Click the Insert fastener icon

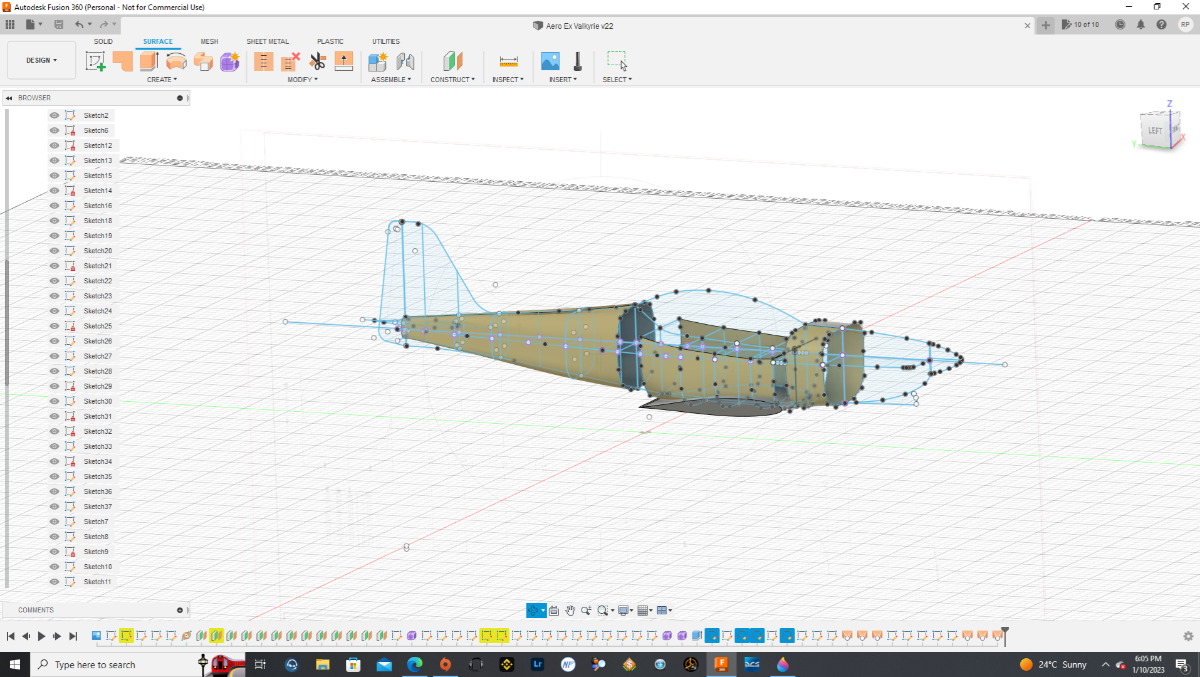tap(577, 62)
